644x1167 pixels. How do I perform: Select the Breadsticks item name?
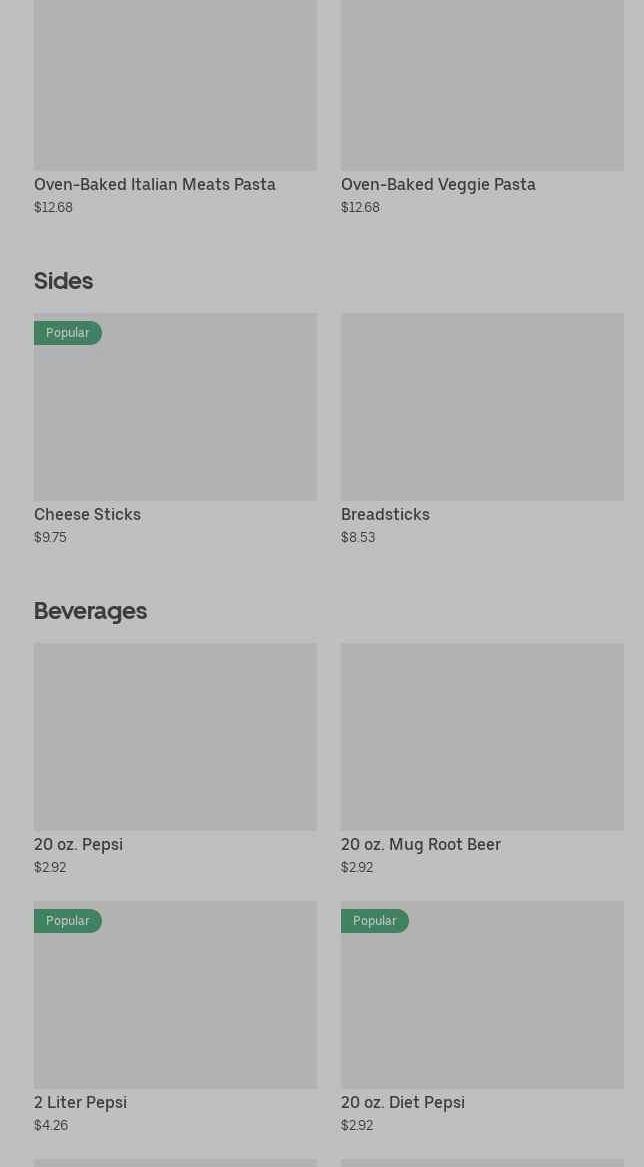[385, 514]
